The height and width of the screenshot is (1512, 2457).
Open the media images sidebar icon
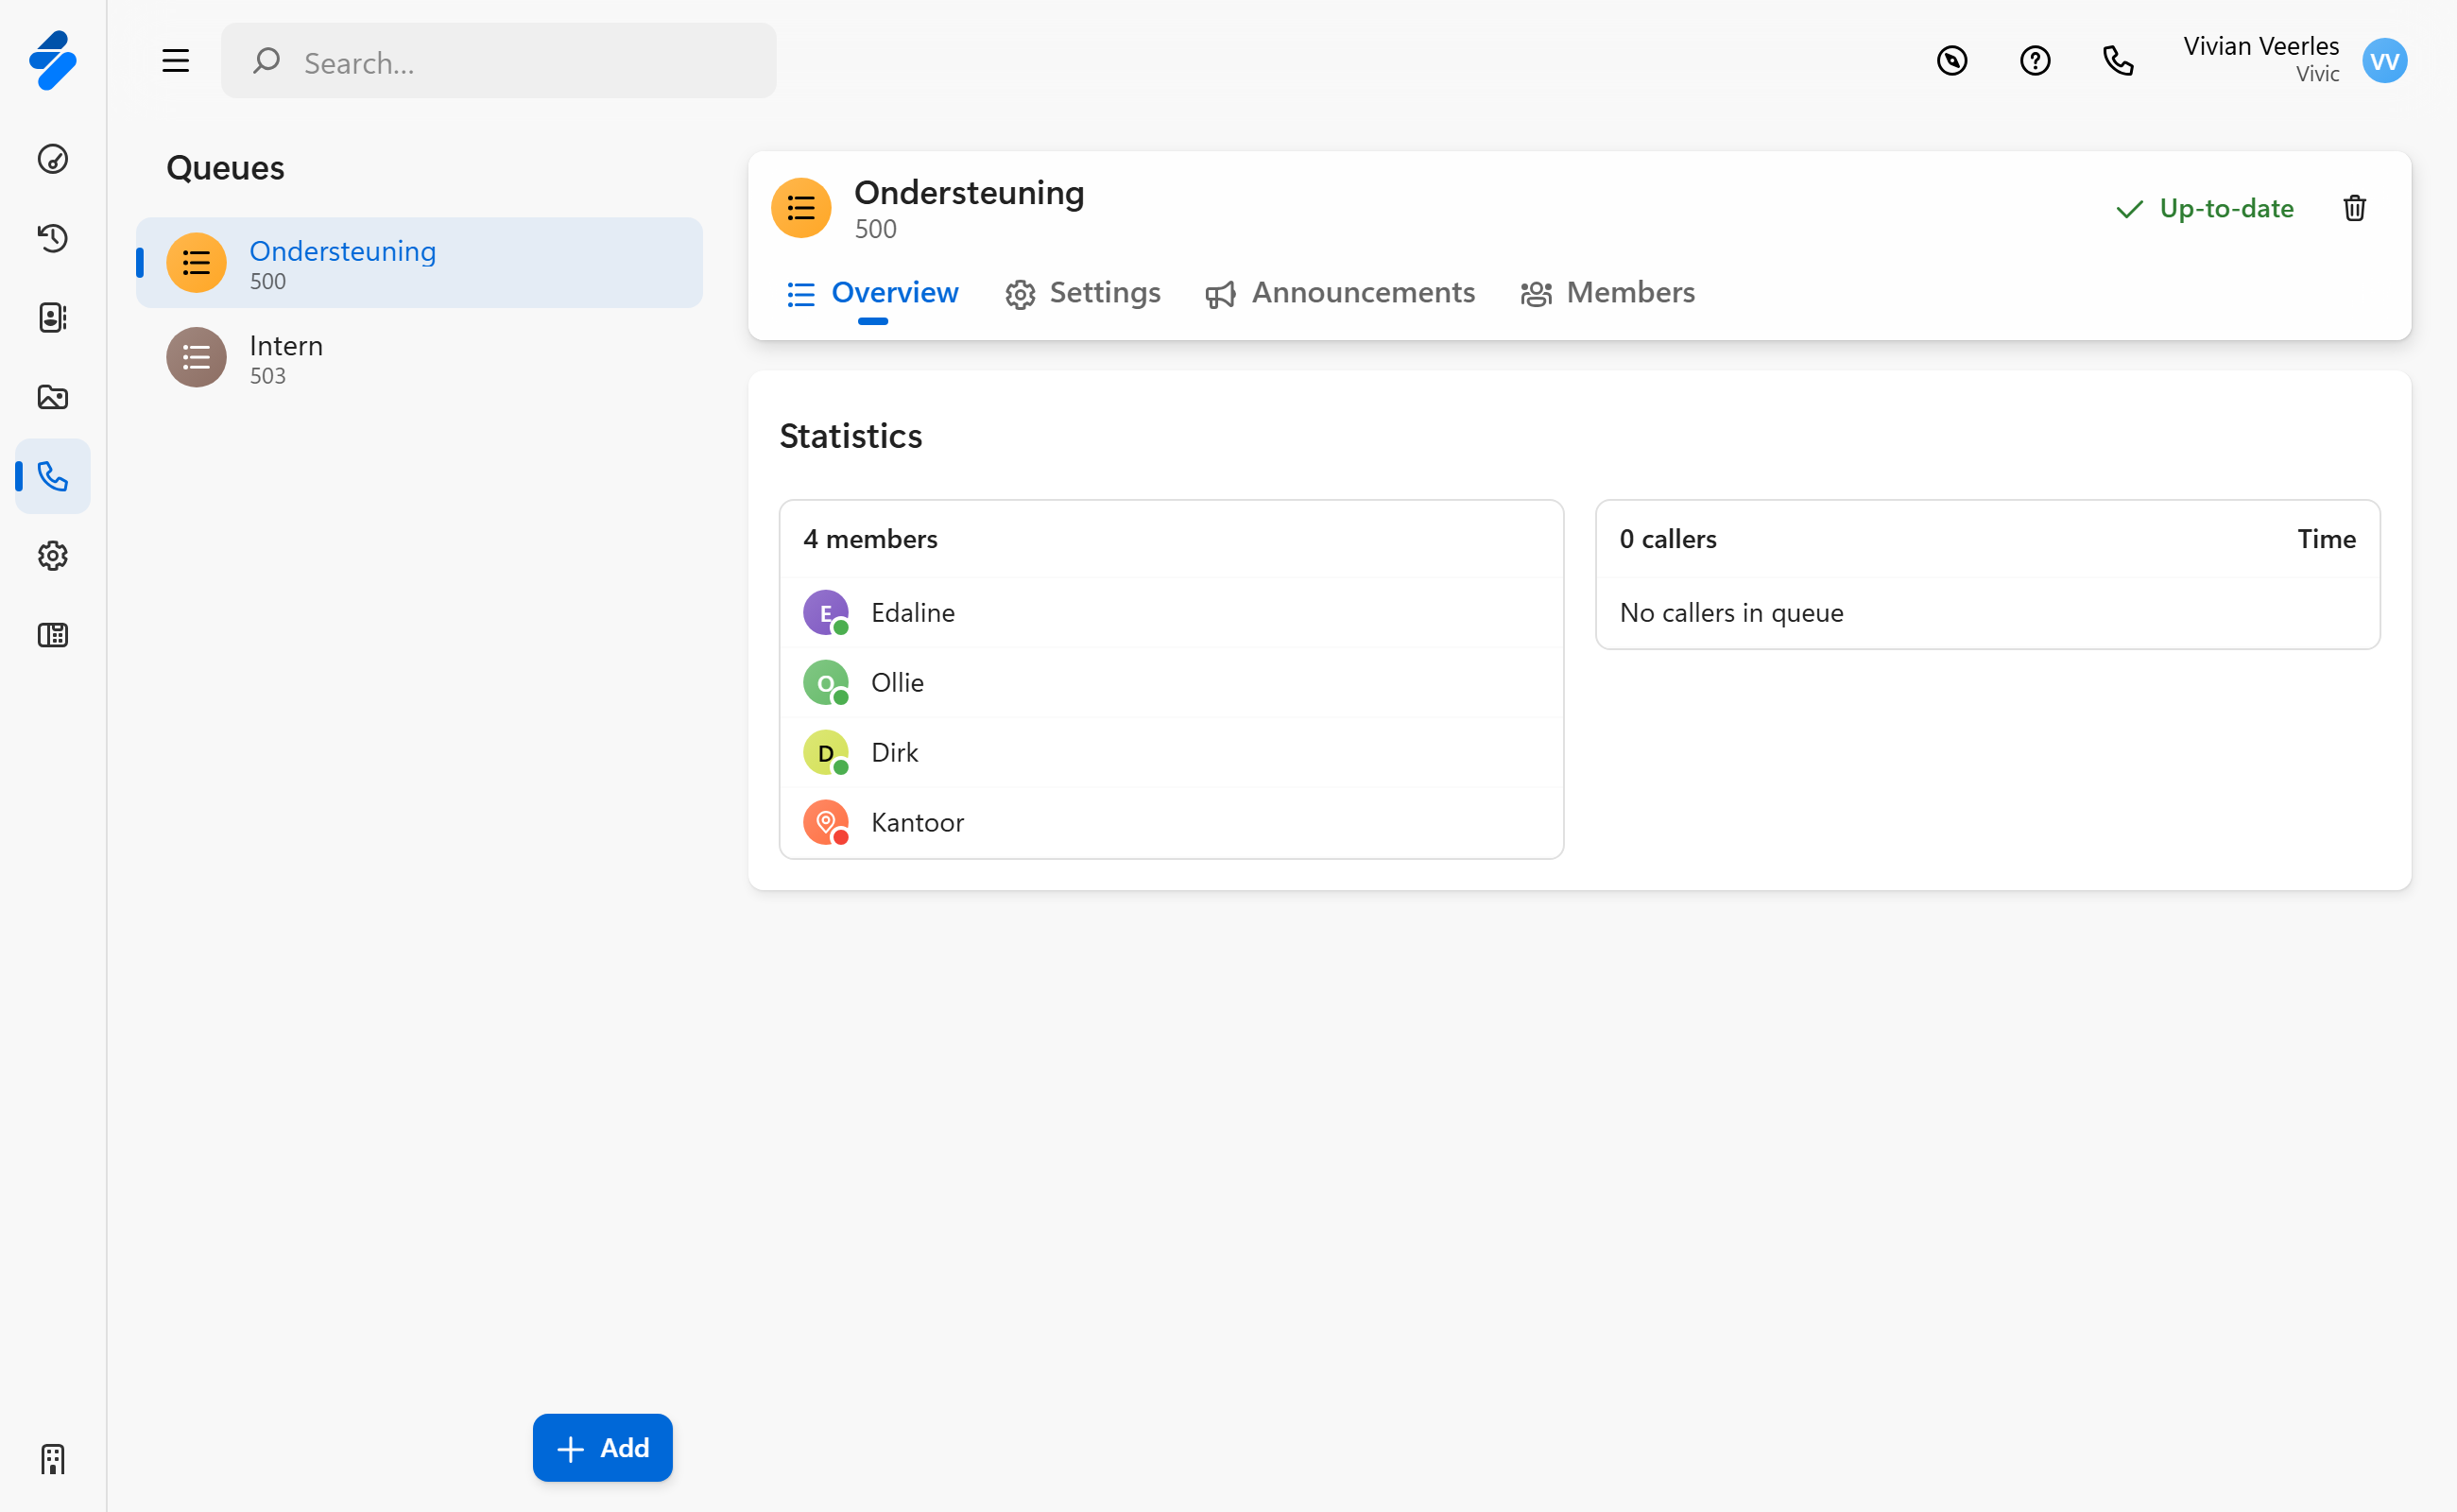click(53, 397)
